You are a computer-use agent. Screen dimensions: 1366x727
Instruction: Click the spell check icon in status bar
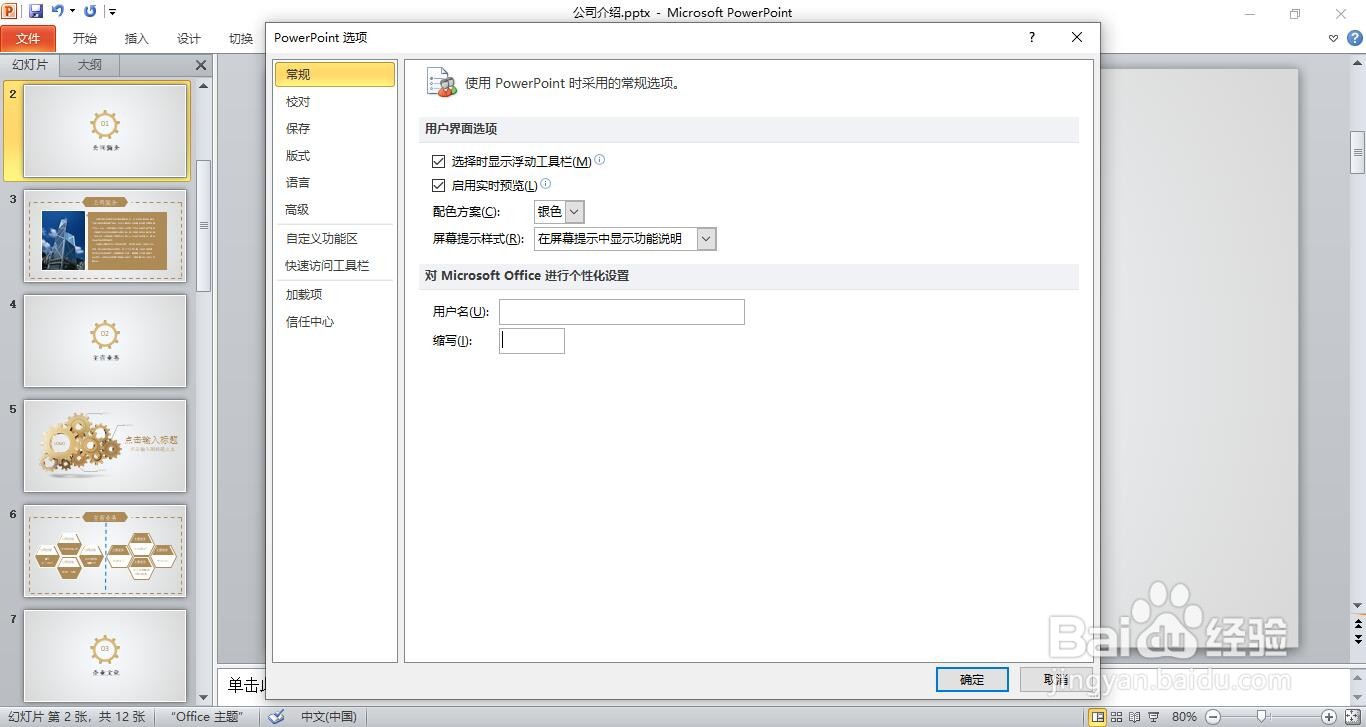[x=277, y=716]
